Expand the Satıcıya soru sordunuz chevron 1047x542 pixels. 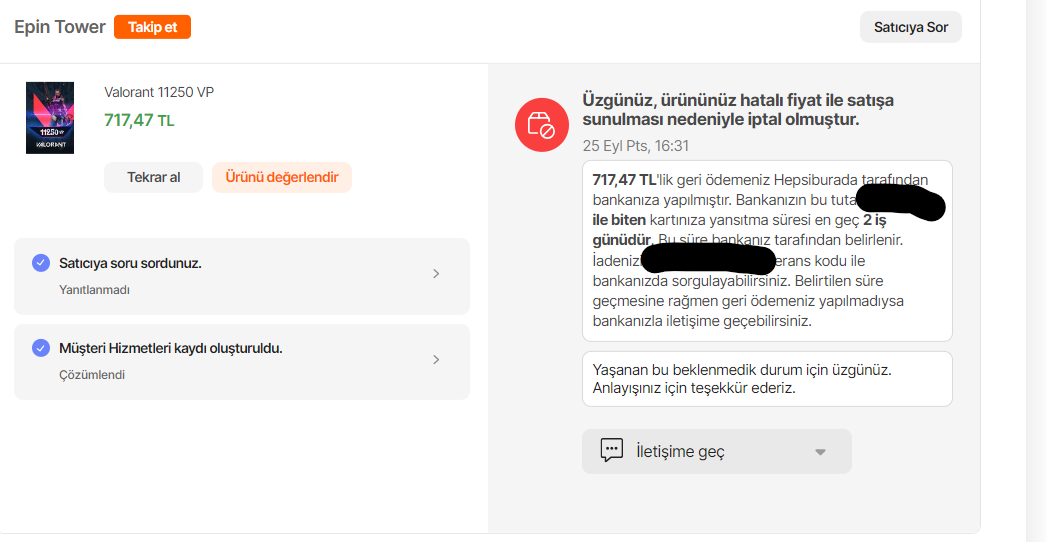pos(436,274)
